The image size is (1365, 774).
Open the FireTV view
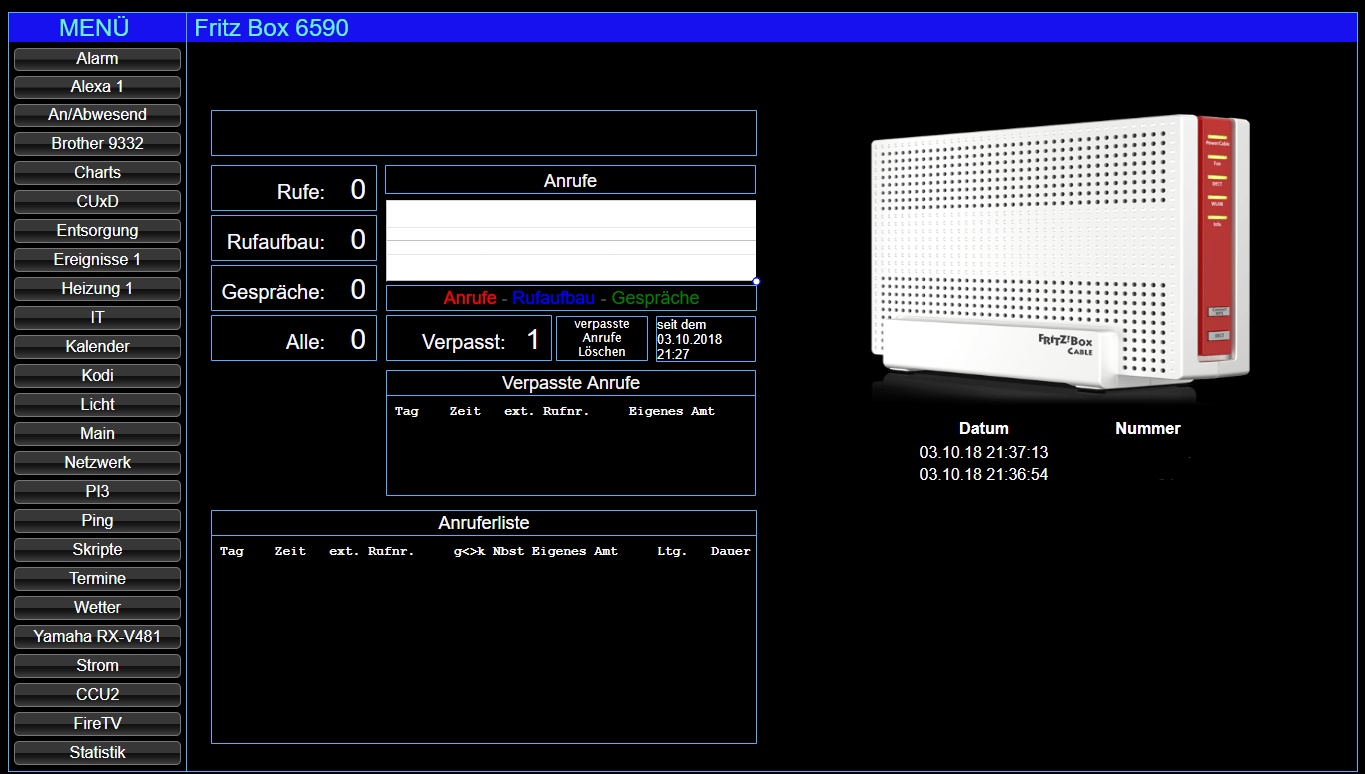point(97,724)
